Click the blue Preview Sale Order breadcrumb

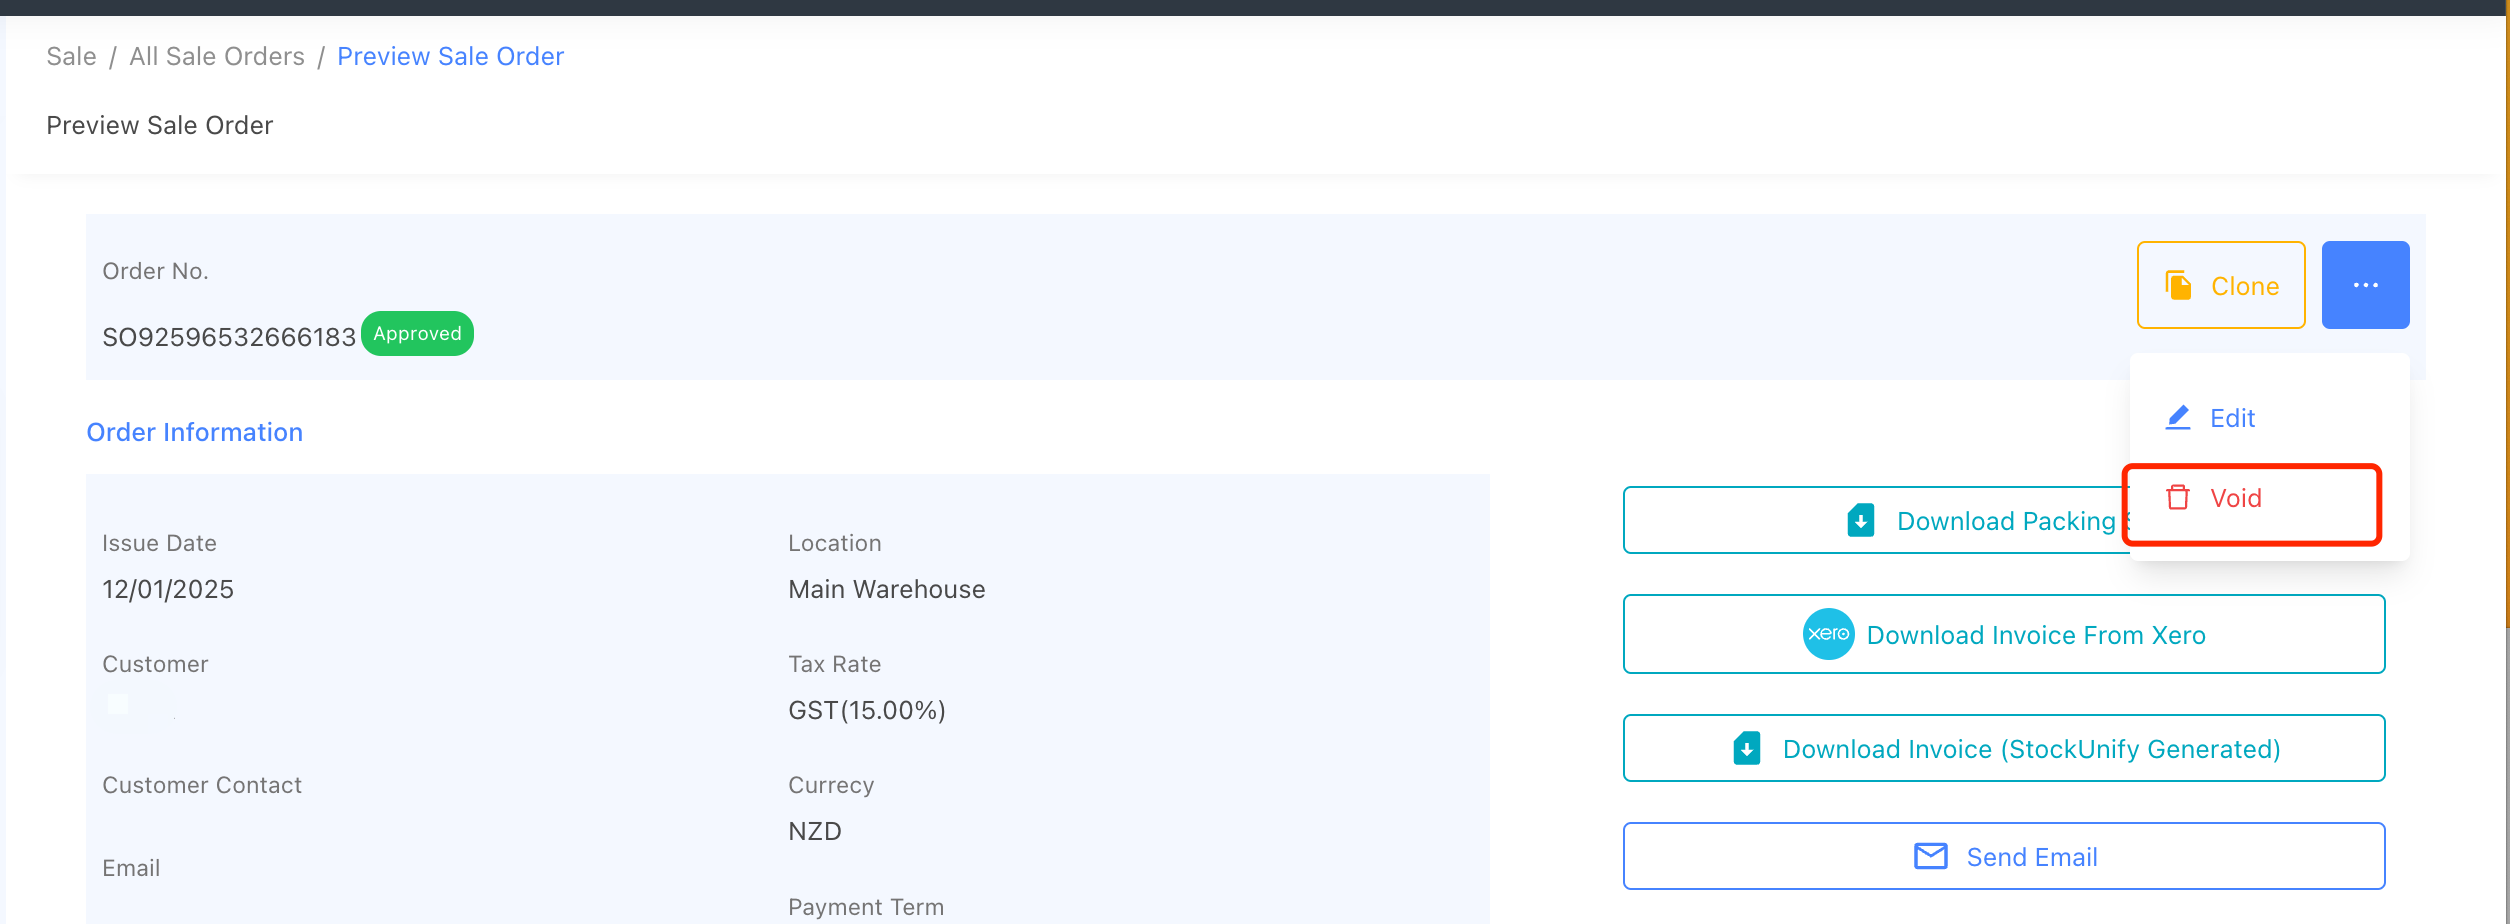point(450,57)
